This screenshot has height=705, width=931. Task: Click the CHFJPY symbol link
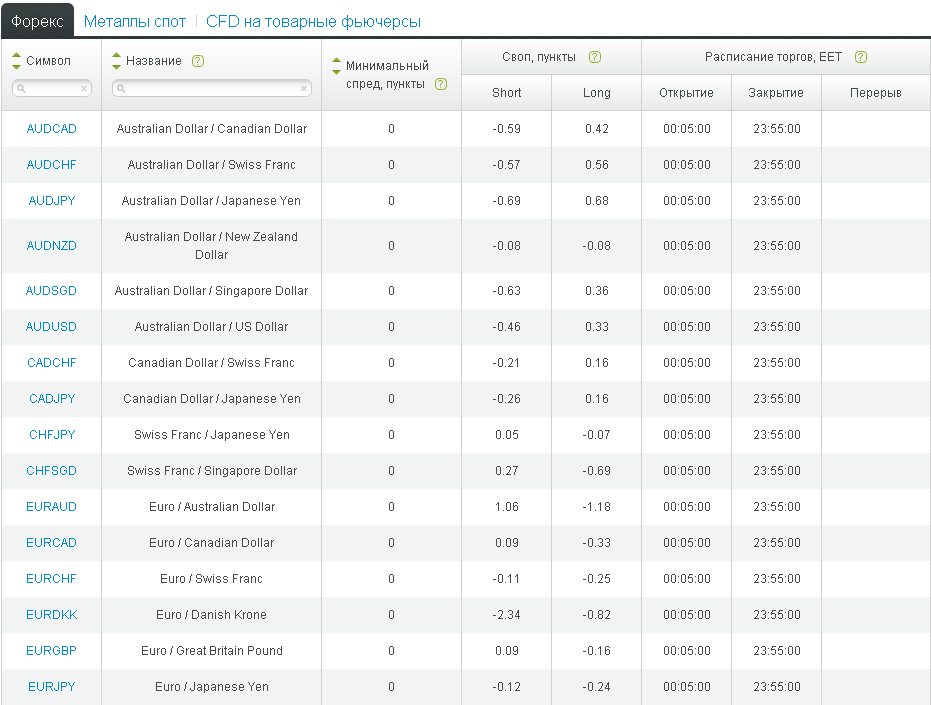tap(51, 435)
